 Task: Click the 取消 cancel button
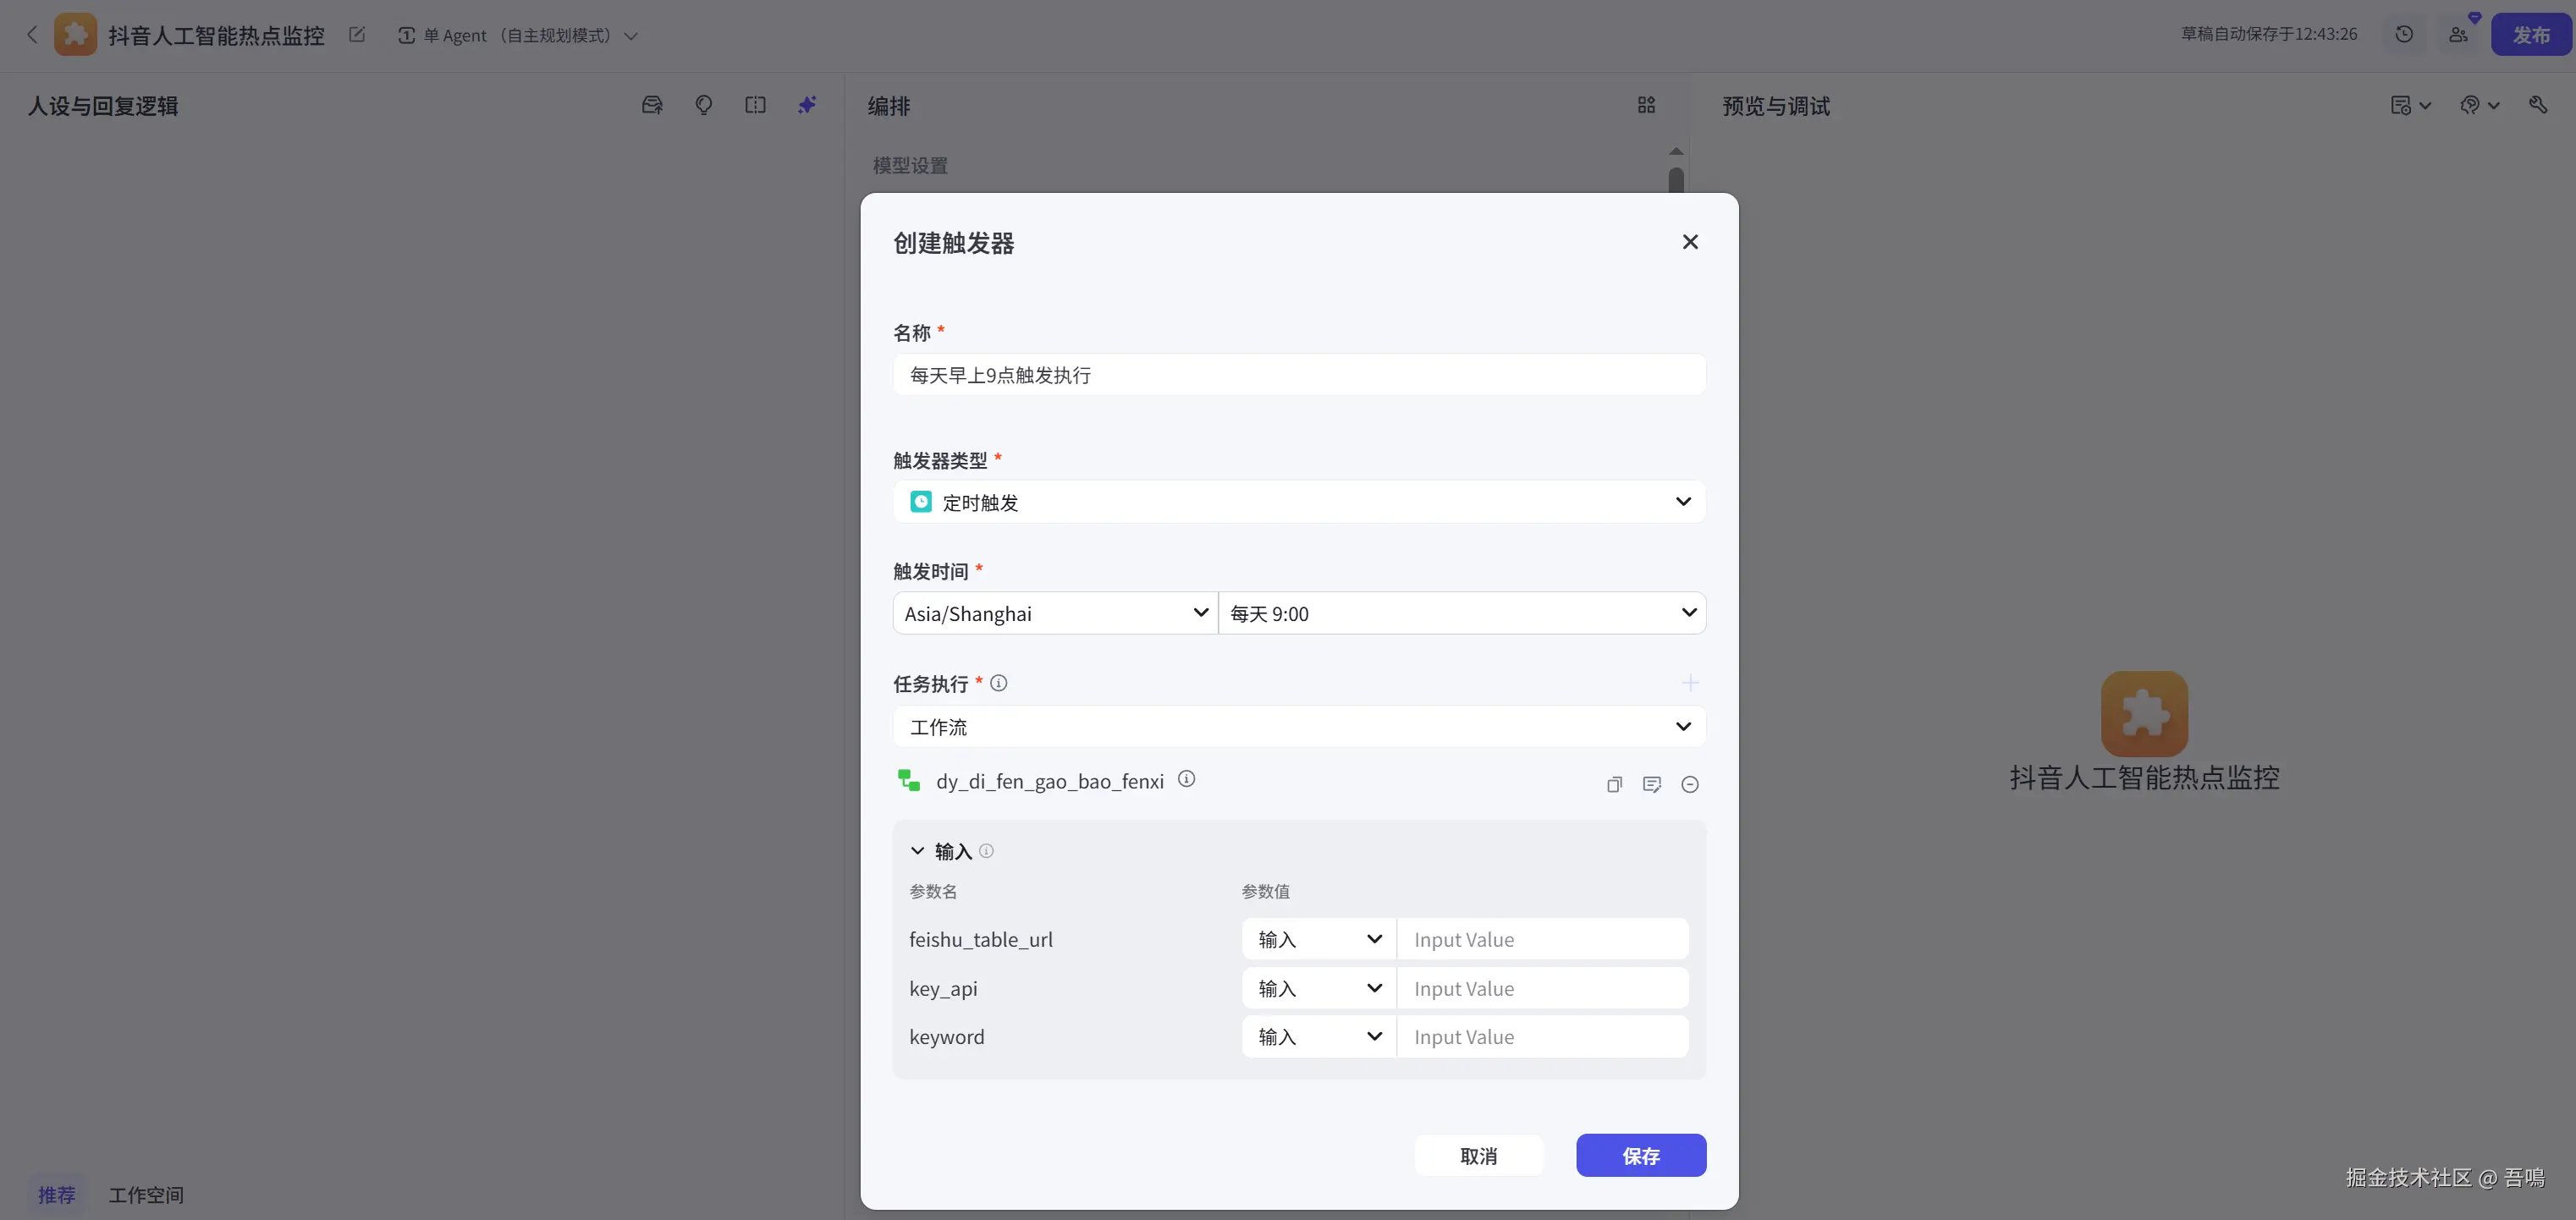click(x=1478, y=1156)
